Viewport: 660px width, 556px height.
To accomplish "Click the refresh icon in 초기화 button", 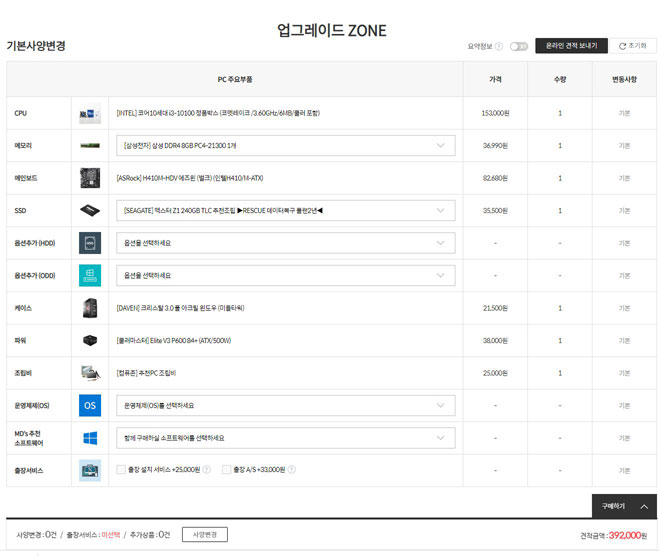I will click(x=623, y=46).
